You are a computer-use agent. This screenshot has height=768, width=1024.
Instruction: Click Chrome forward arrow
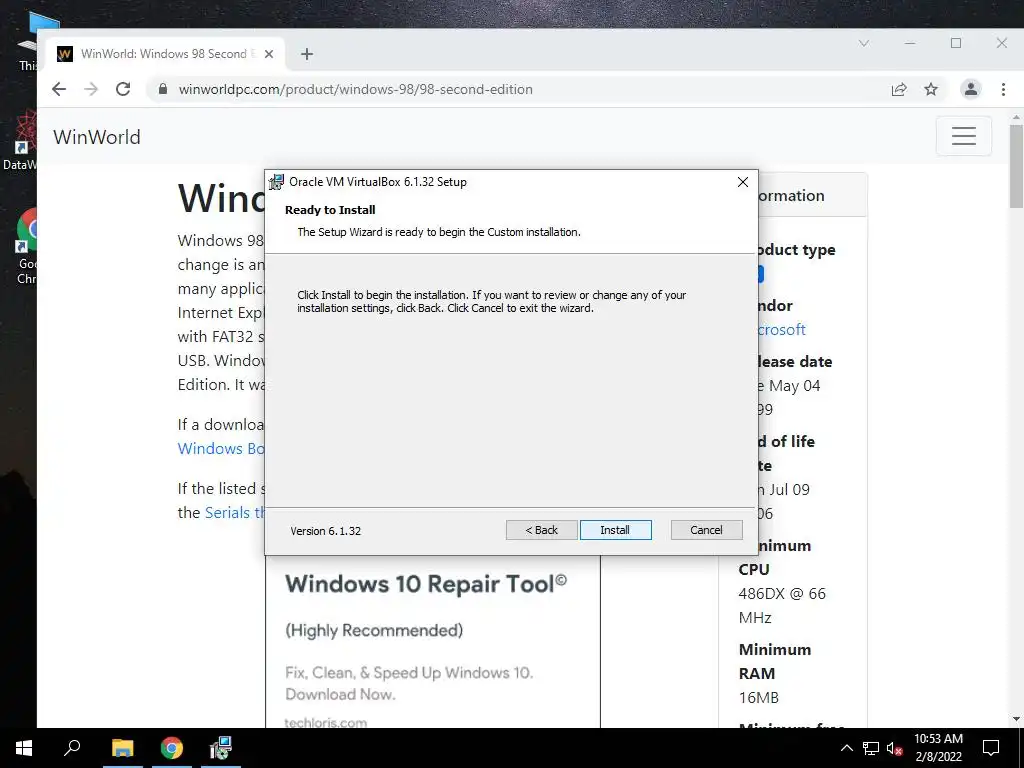pos(91,89)
